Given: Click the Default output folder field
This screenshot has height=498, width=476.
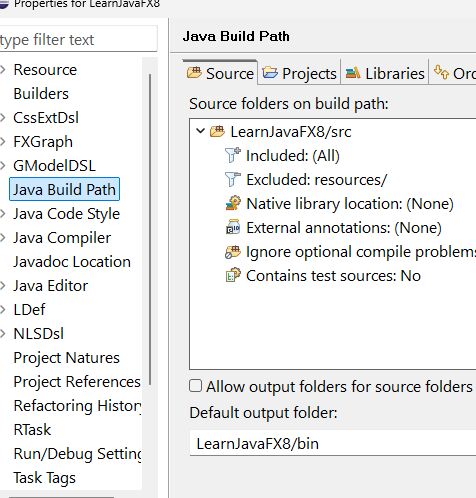Looking at the screenshot, I should (x=333, y=443).
